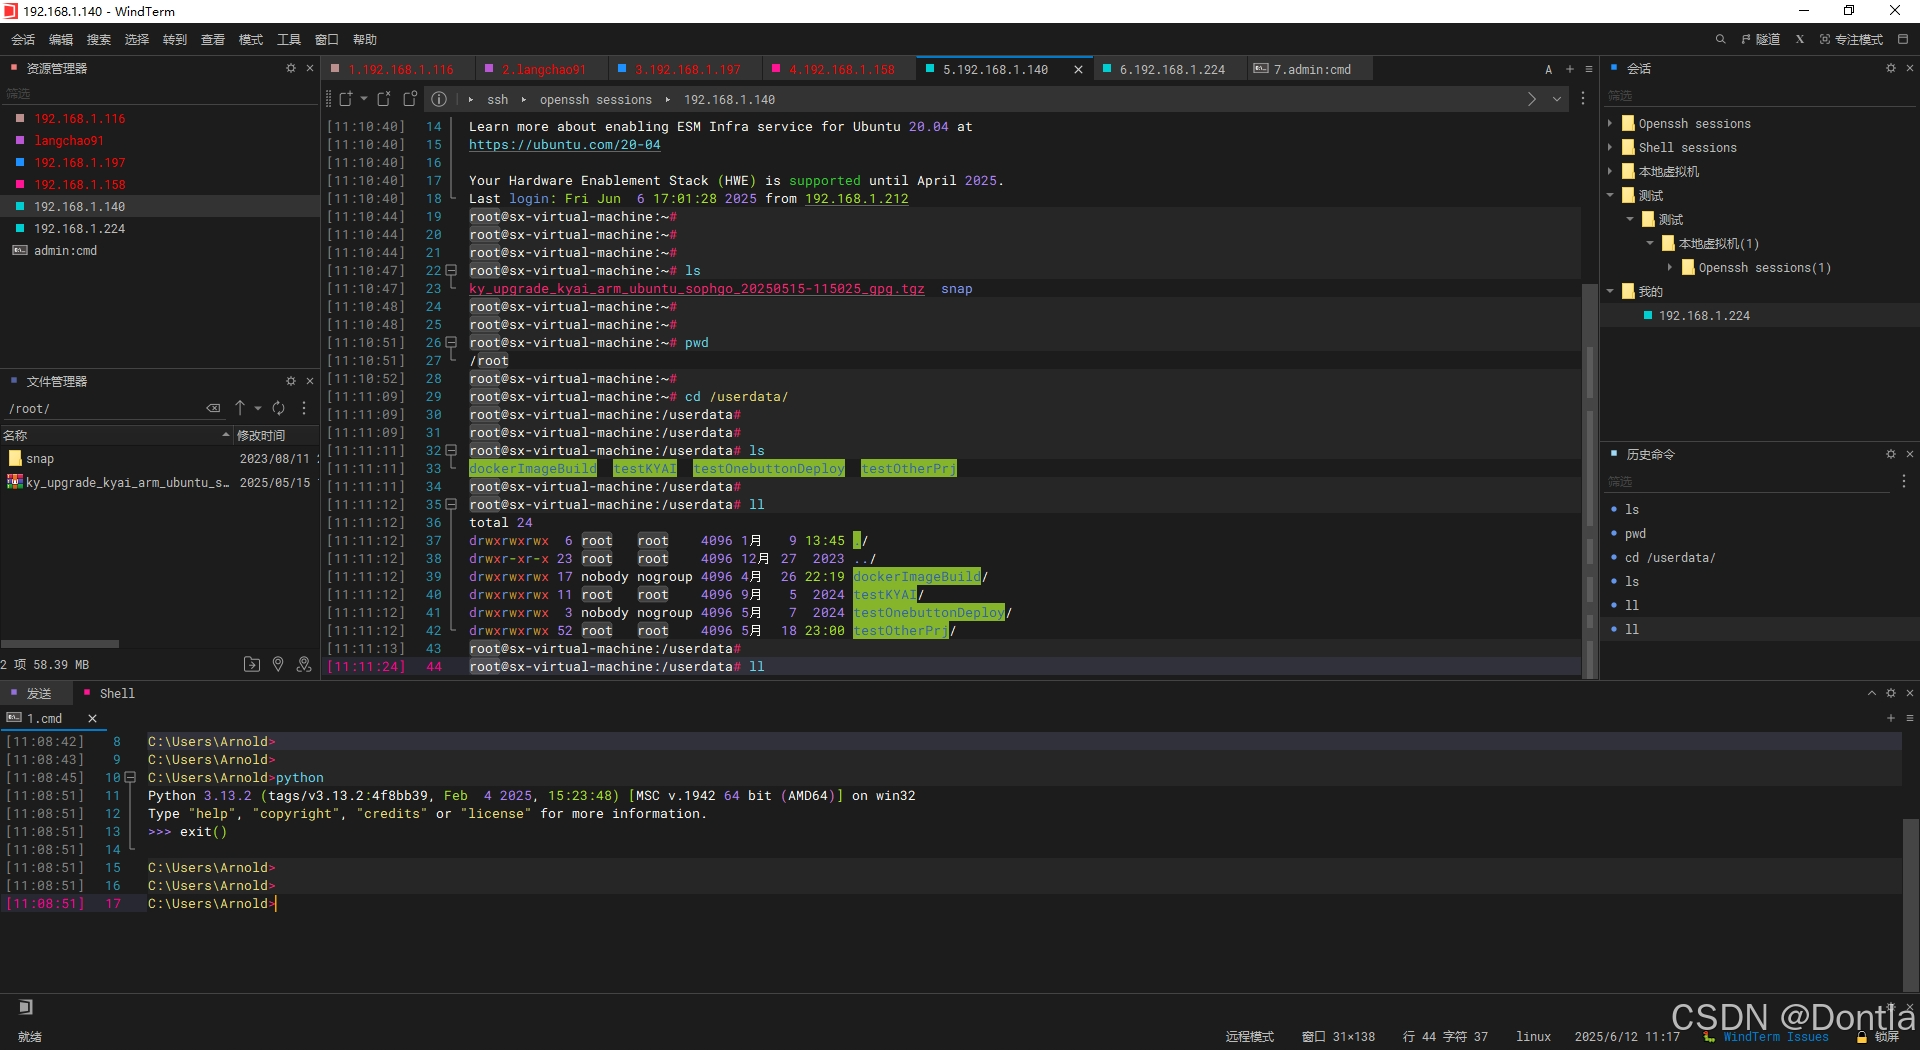The height and width of the screenshot is (1050, 1920).
Task: Click the sync-location pin icon in file manager
Action: tap(304, 664)
